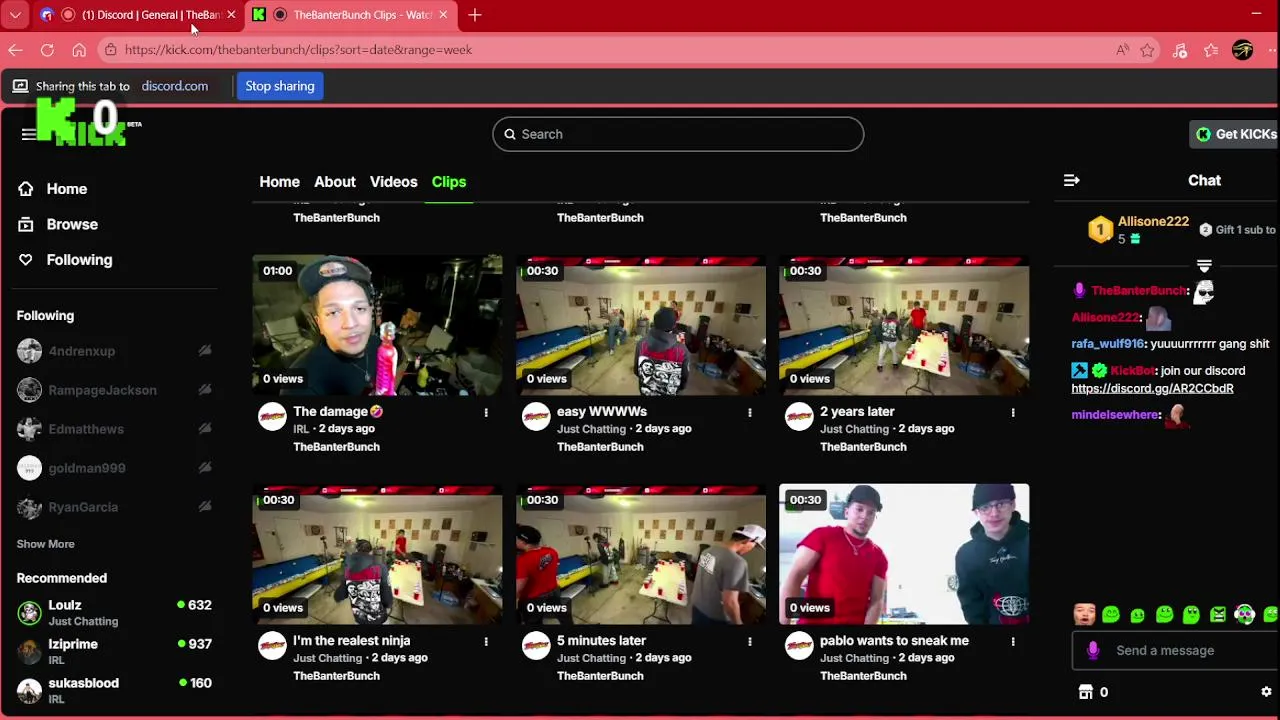
Task: Insert the human face emote
Action: click(x=1084, y=615)
